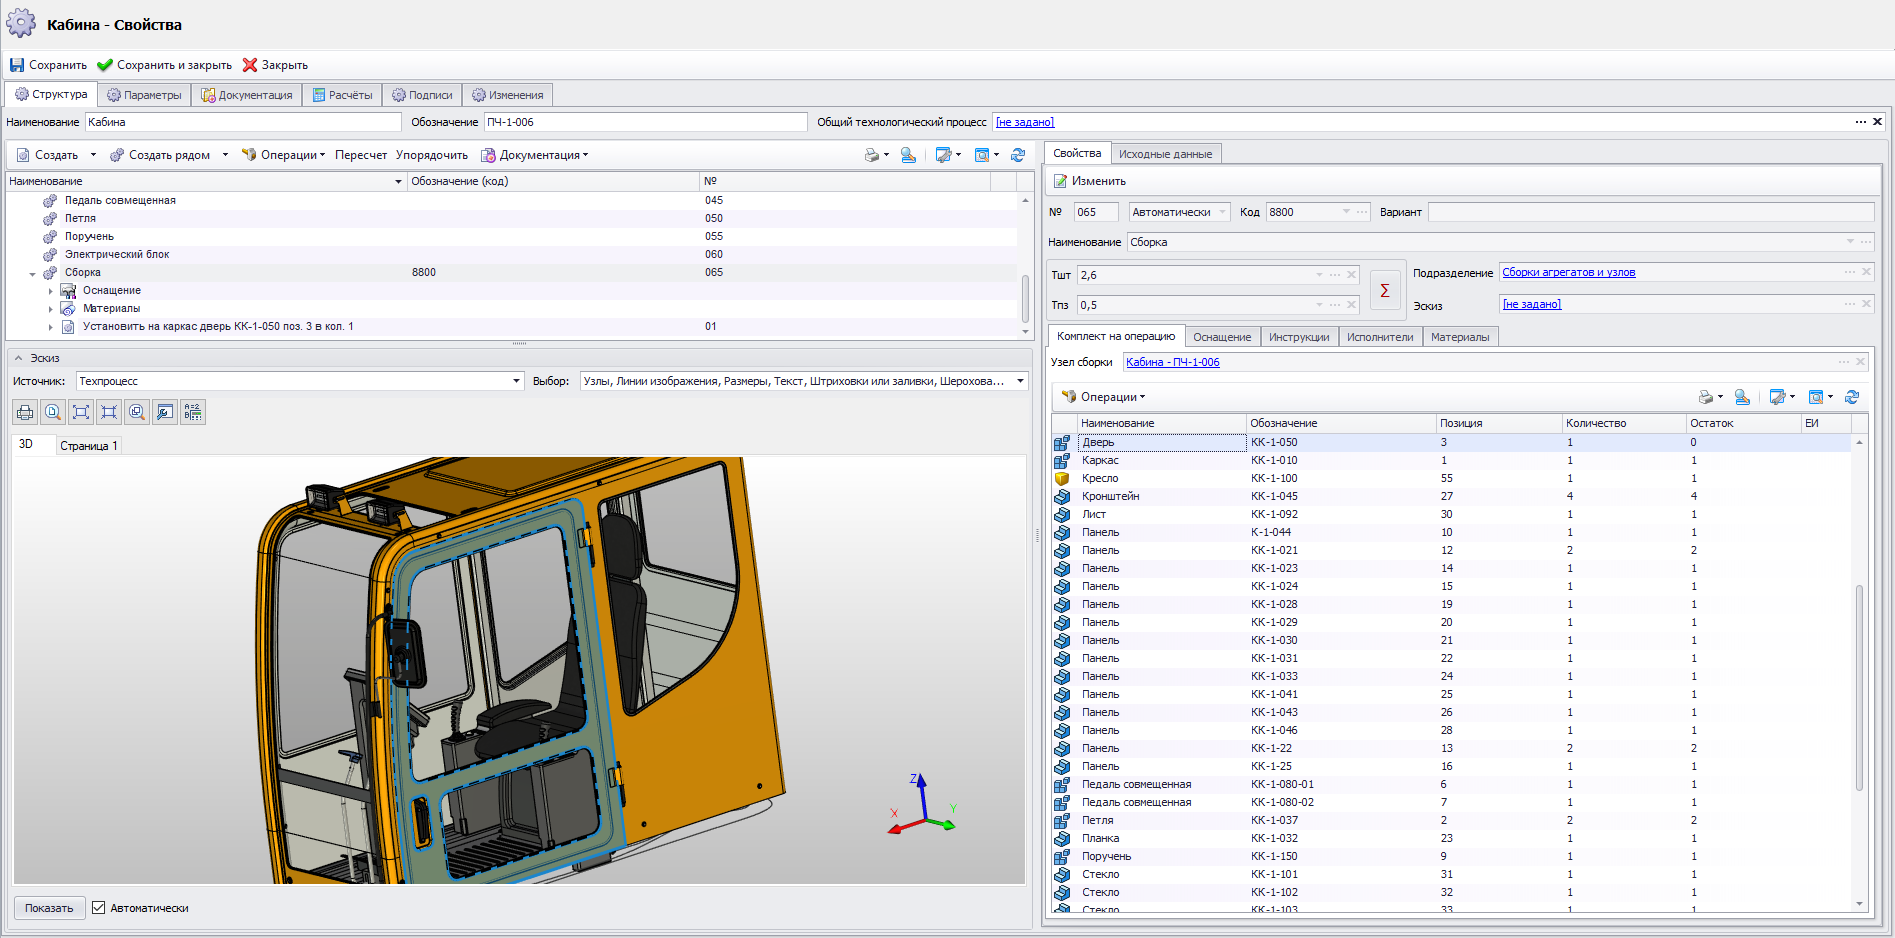Collapse the Эскиз panel
1895x938 pixels.
coord(18,358)
